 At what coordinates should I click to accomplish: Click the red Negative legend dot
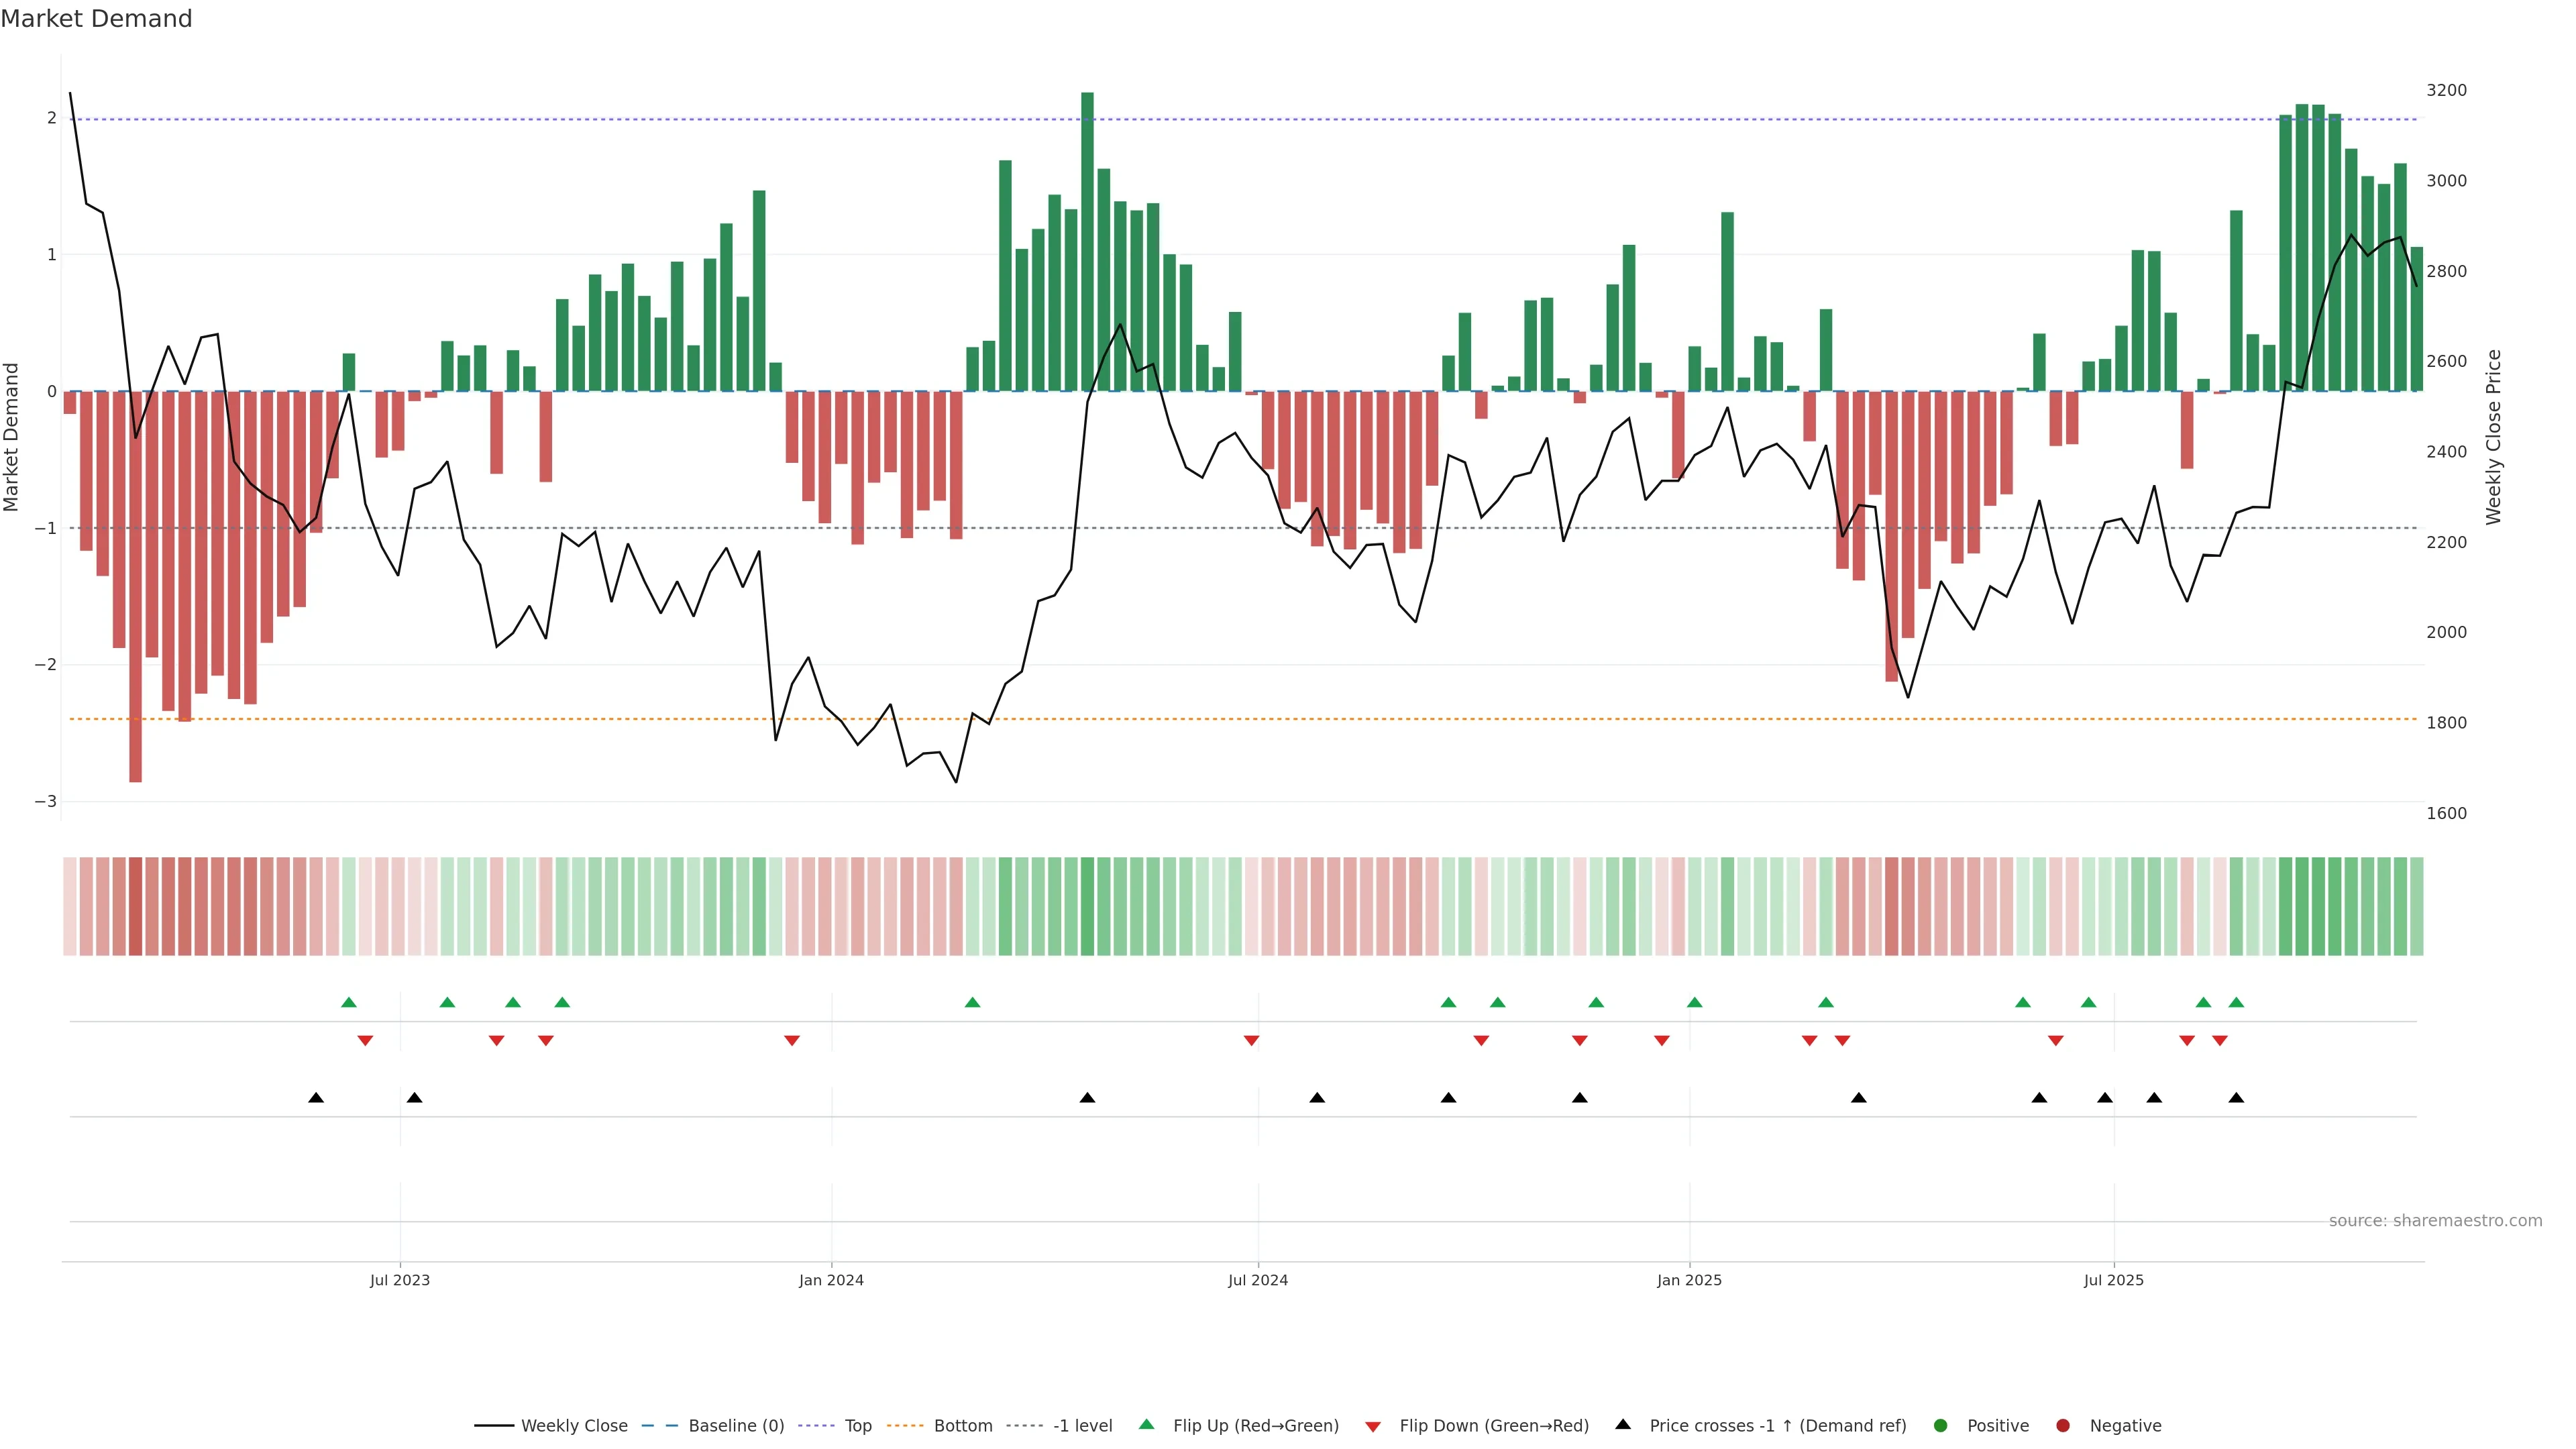2063,1426
